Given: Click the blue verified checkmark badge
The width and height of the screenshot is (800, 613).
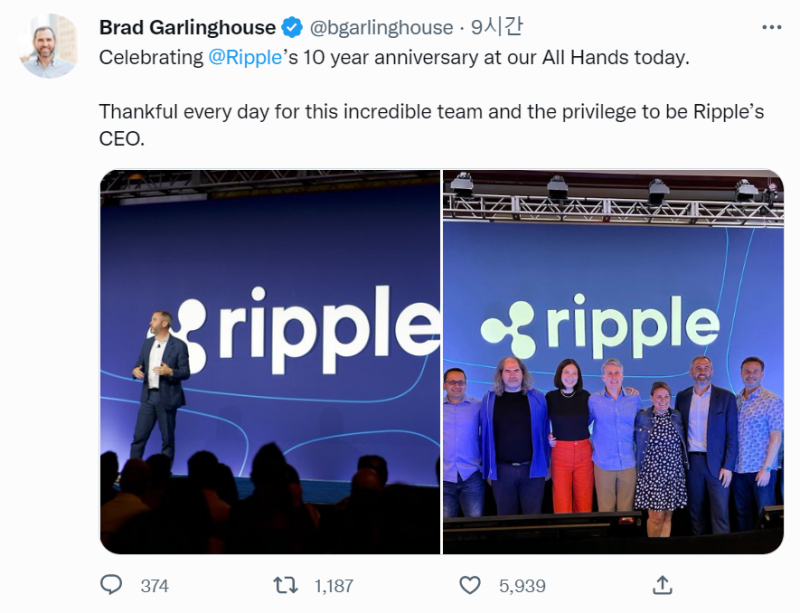Looking at the screenshot, I should click(x=292, y=27).
